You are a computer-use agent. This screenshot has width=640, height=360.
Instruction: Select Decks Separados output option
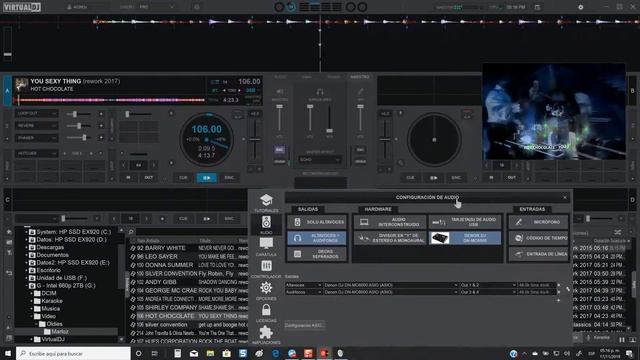click(317, 254)
